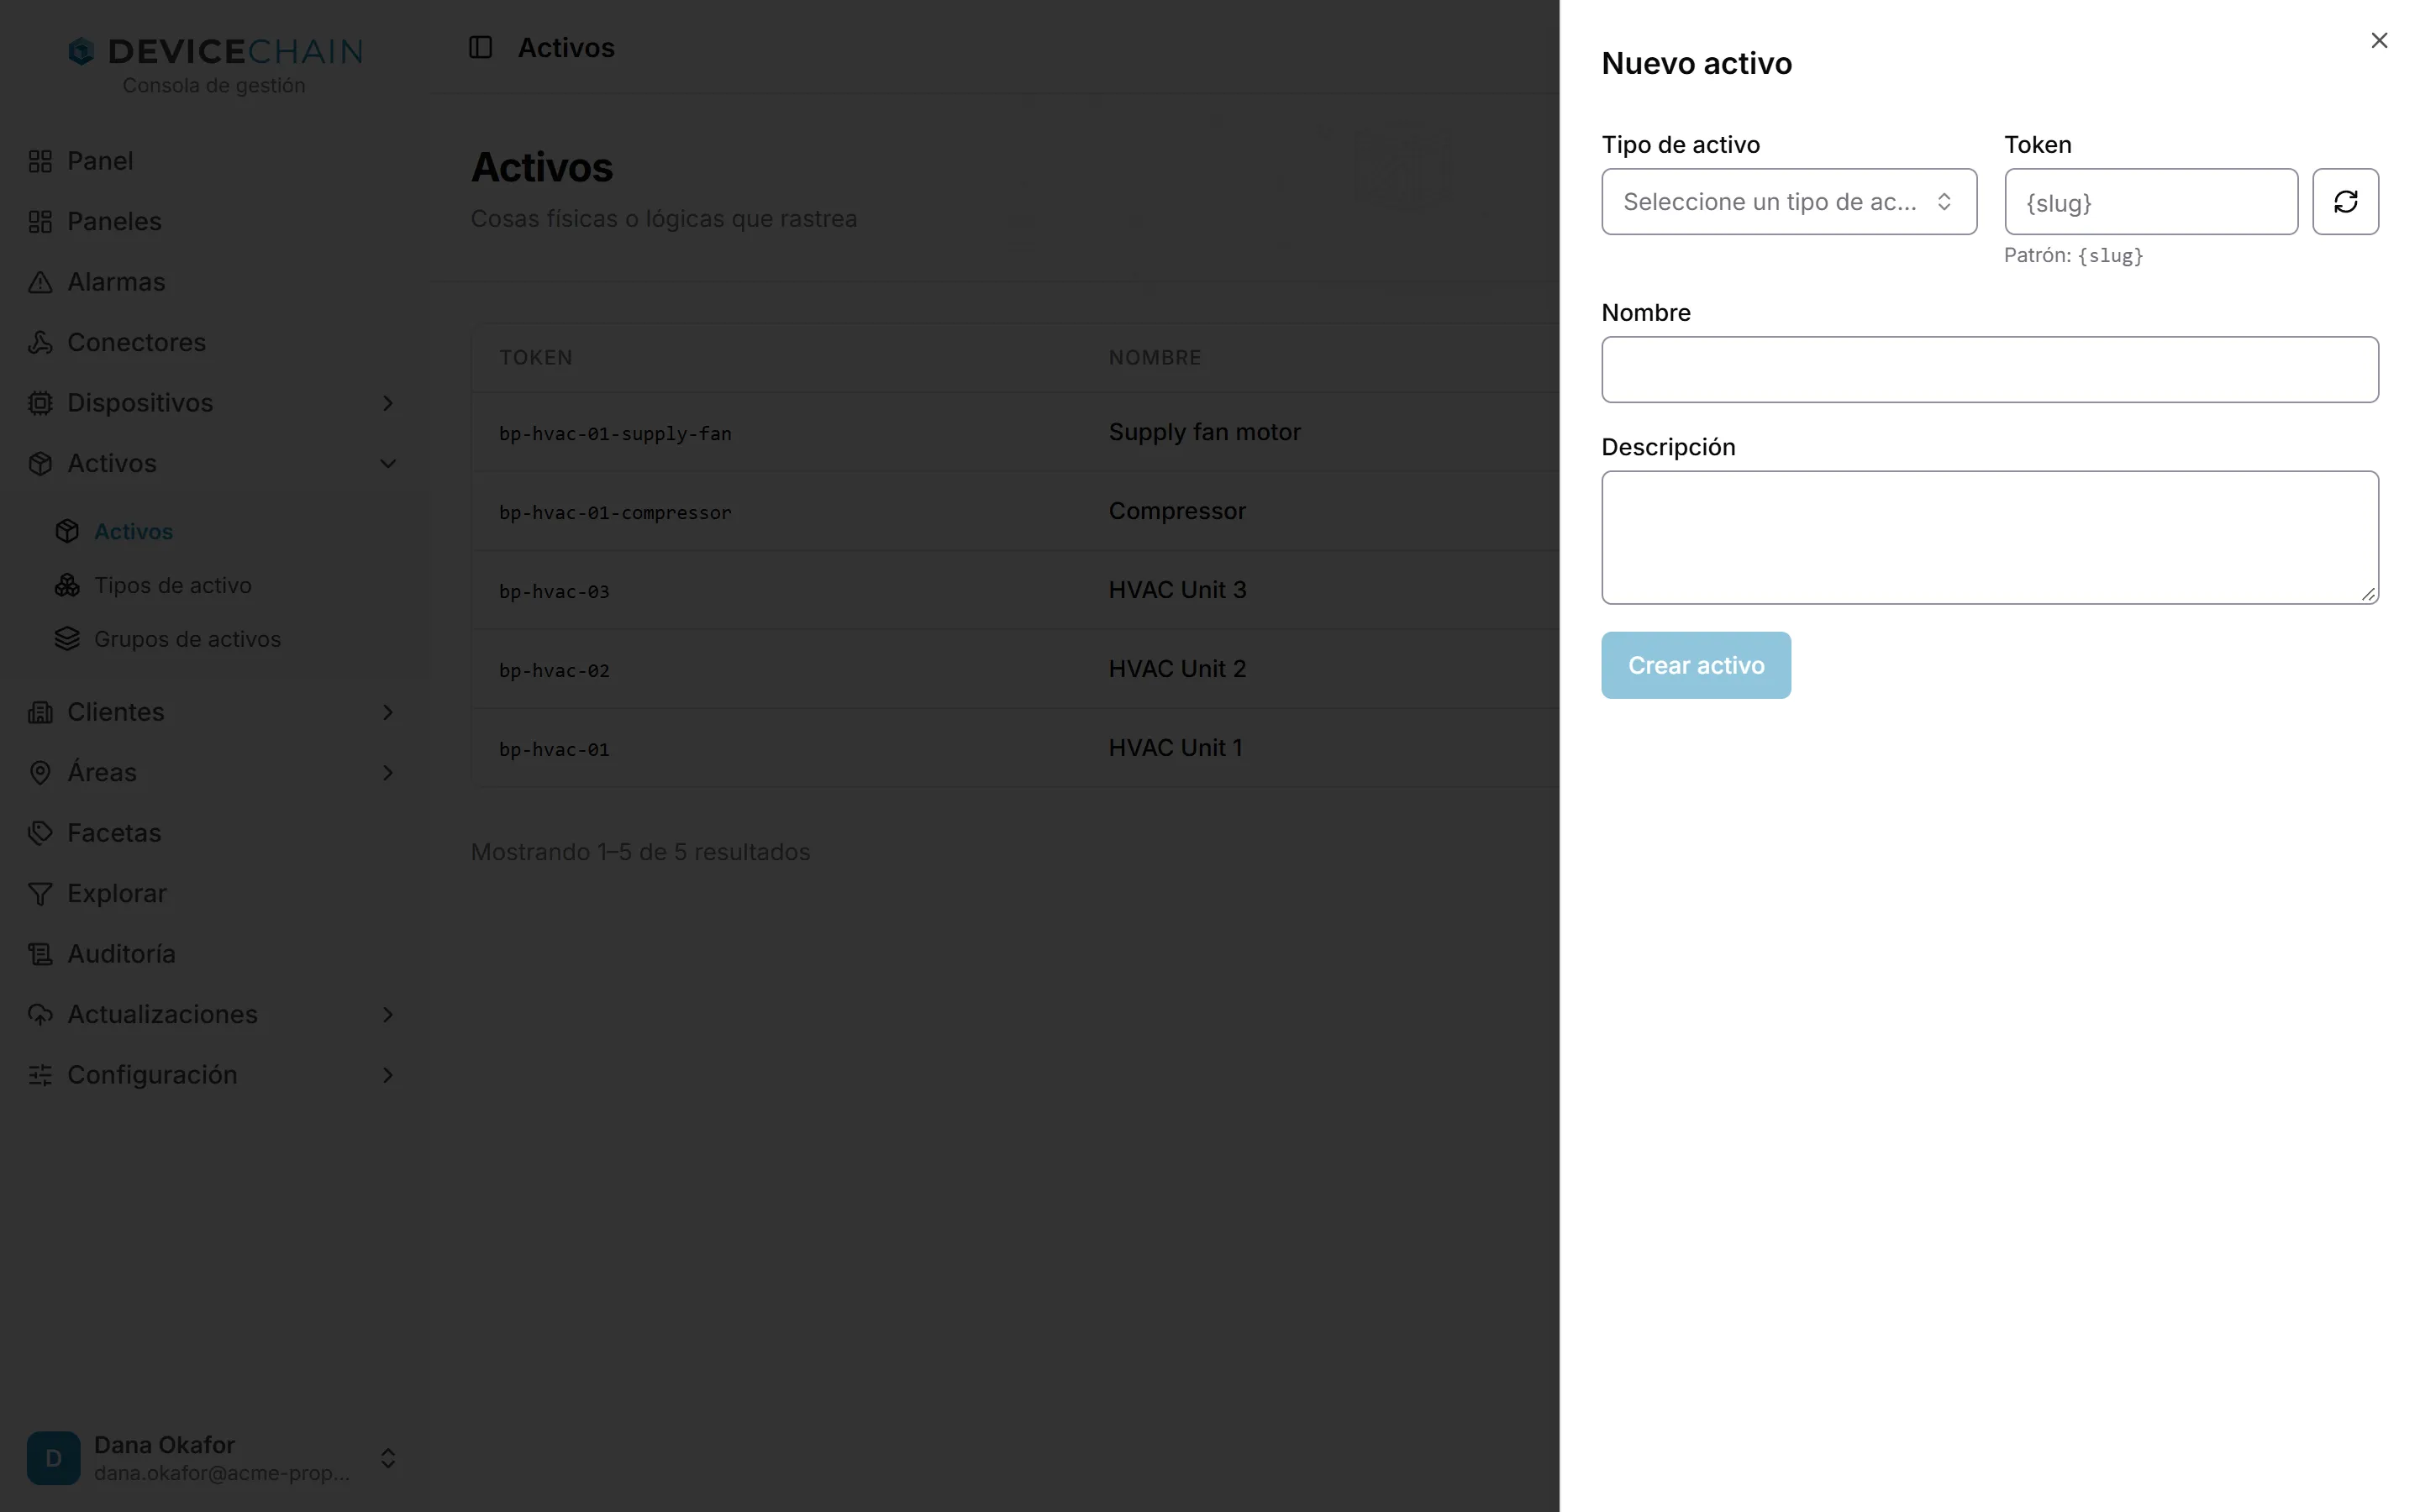The image size is (2420, 1512).
Task: Expand the Áreas submenu chevron
Action: point(388,773)
